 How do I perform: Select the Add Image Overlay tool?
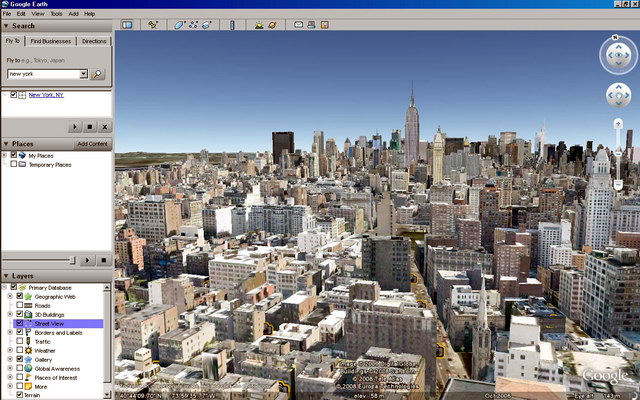(207, 25)
